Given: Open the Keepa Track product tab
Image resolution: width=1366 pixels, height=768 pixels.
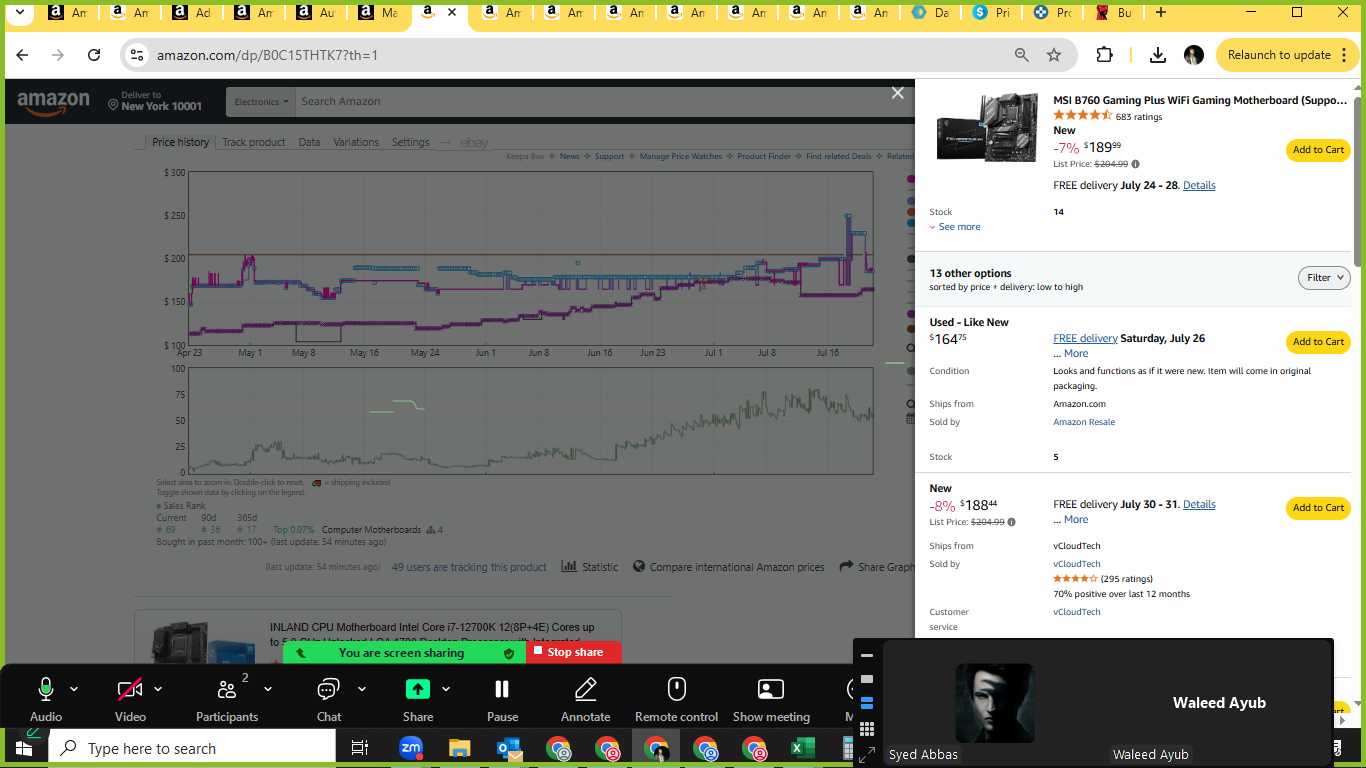Looking at the screenshot, I should pyautogui.click(x=253, y=142).
